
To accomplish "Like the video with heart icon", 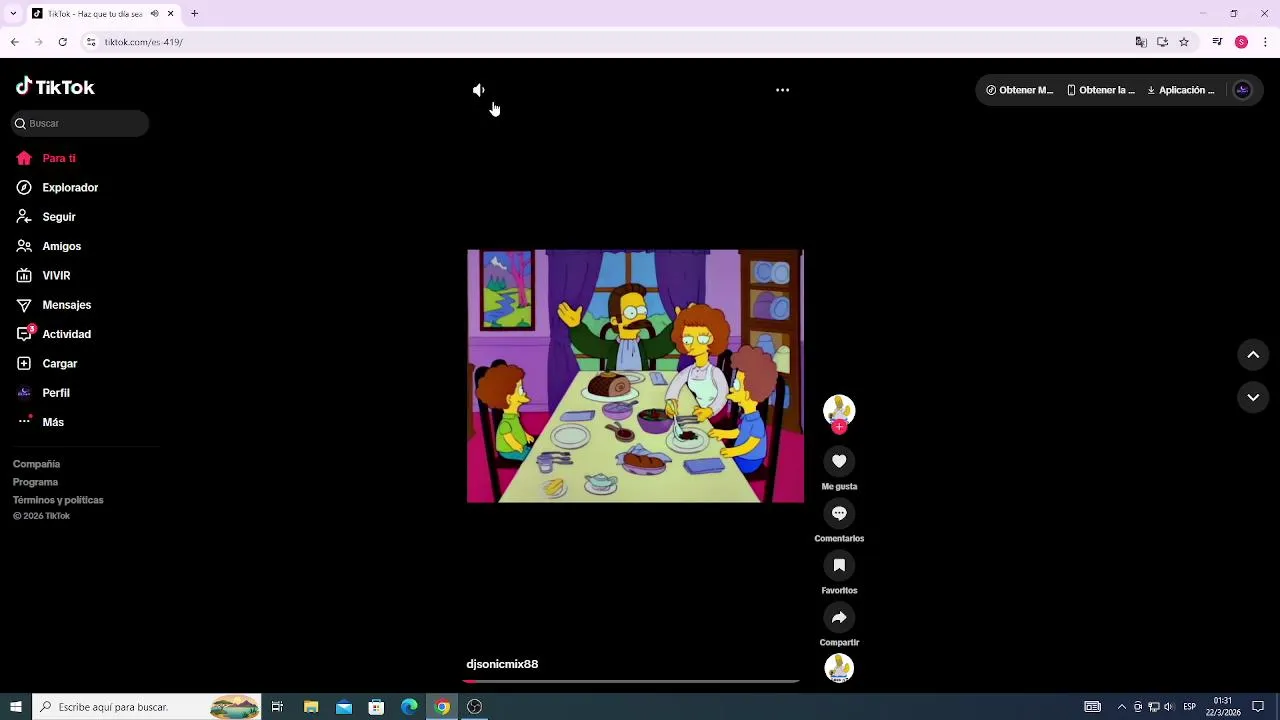I will 839,461.
